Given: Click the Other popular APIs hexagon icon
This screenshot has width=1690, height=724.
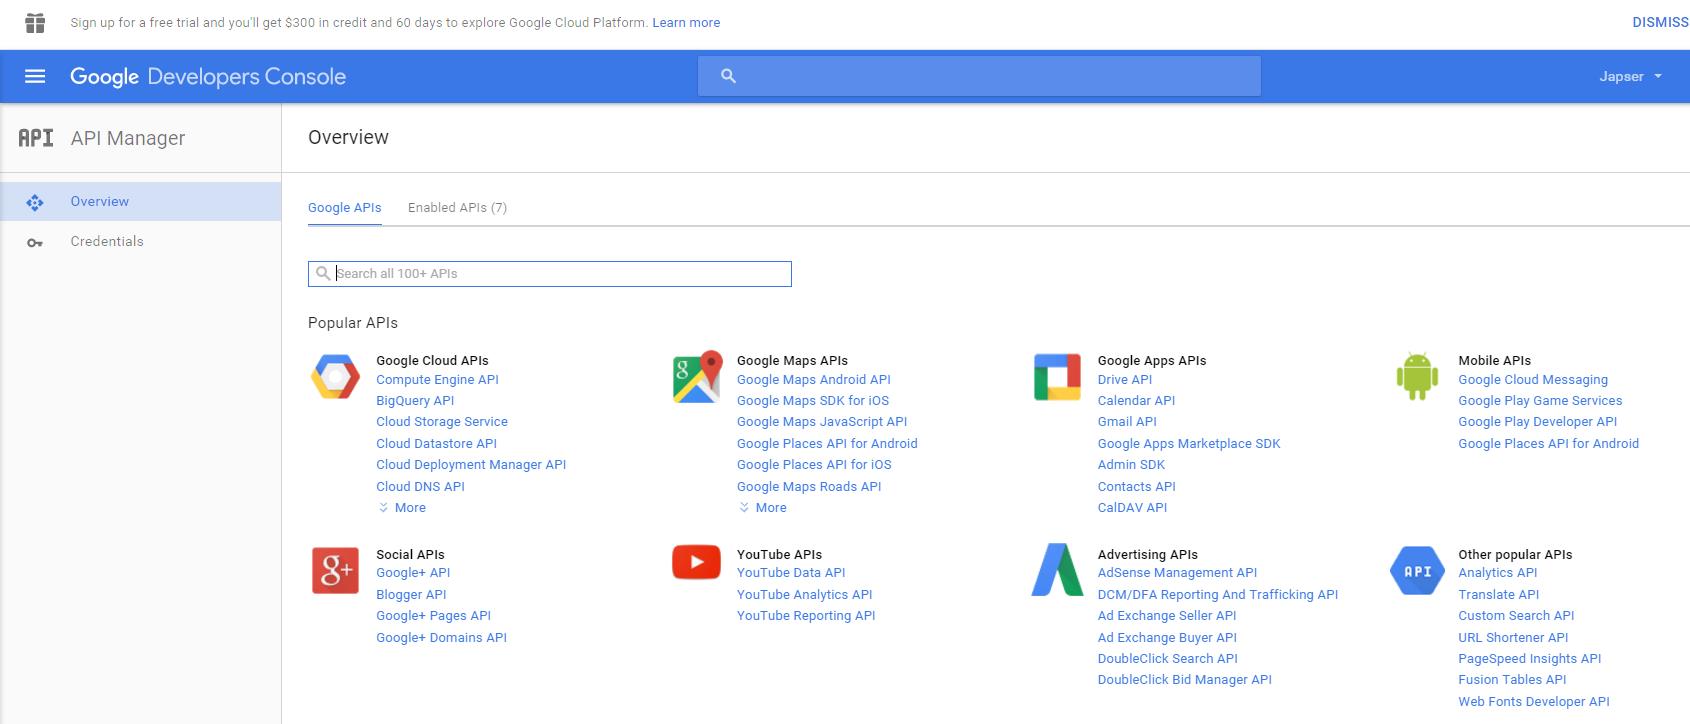Looking at the screenshot, I should pyautogui.click(x=1417, y=571).
